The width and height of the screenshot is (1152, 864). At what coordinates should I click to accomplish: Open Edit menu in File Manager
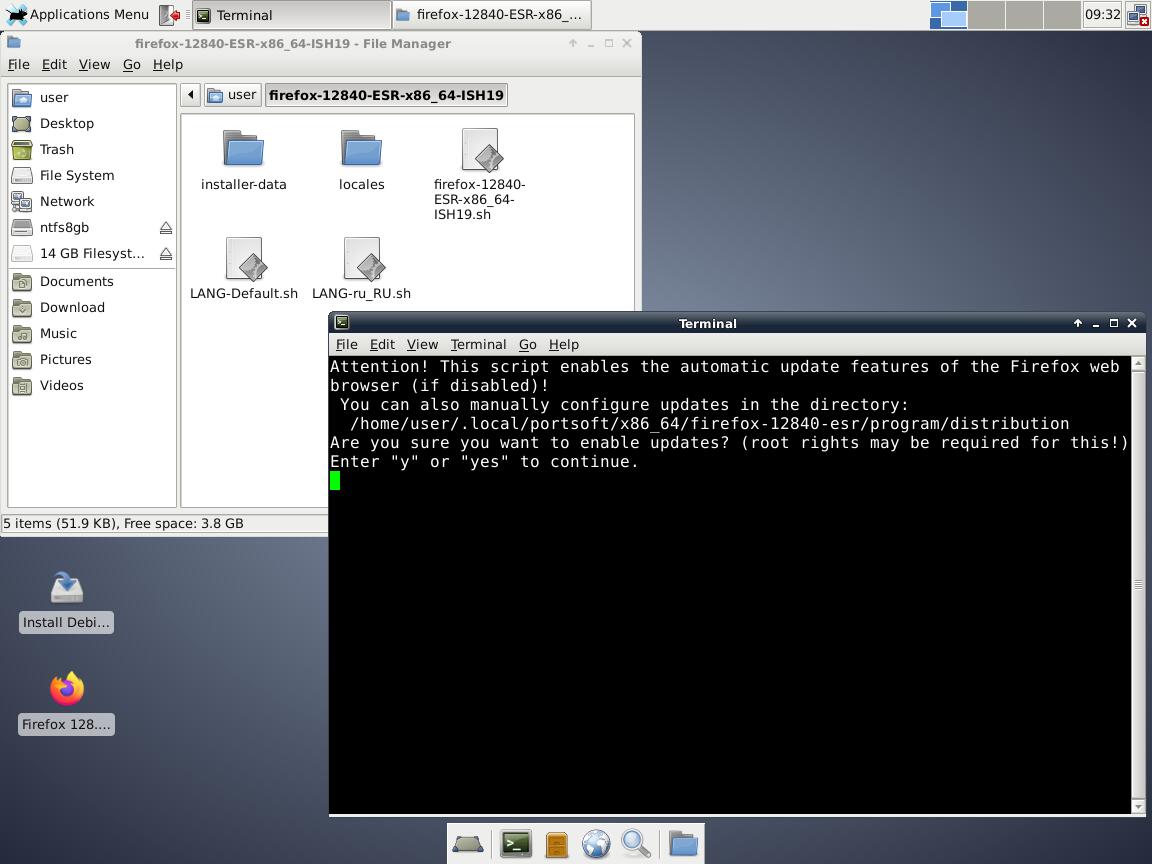[x=54, y=65]
